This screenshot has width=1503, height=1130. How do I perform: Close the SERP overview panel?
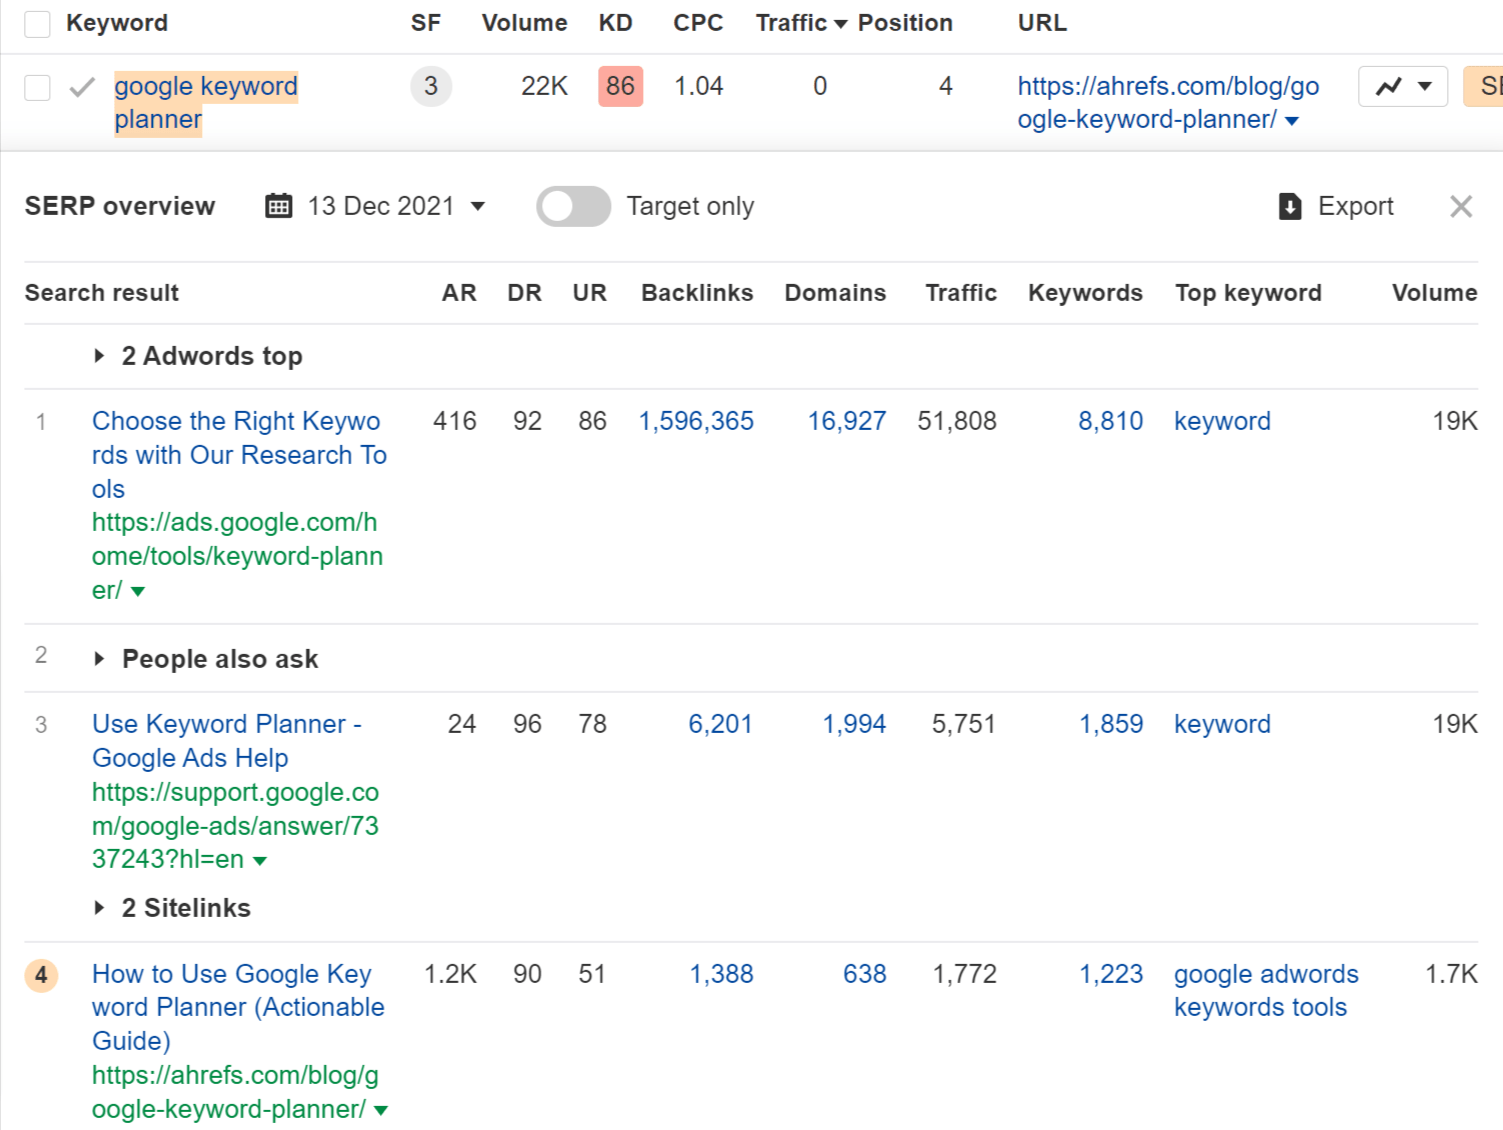click(x=1461, y=206)
